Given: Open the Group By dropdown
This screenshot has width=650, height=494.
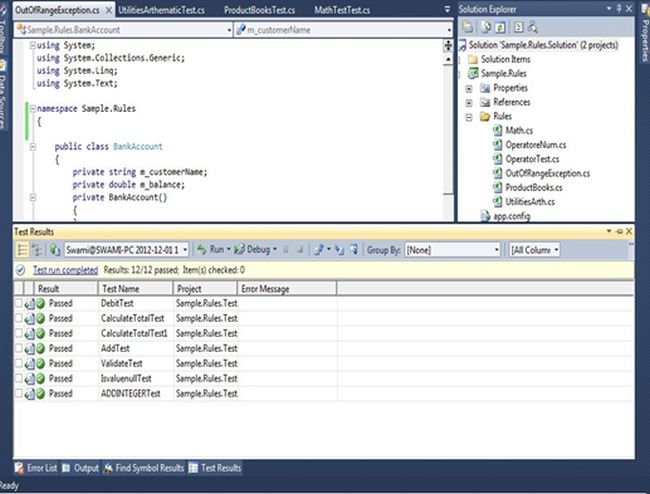Looking at the screenshot, I should pos(494,250).
